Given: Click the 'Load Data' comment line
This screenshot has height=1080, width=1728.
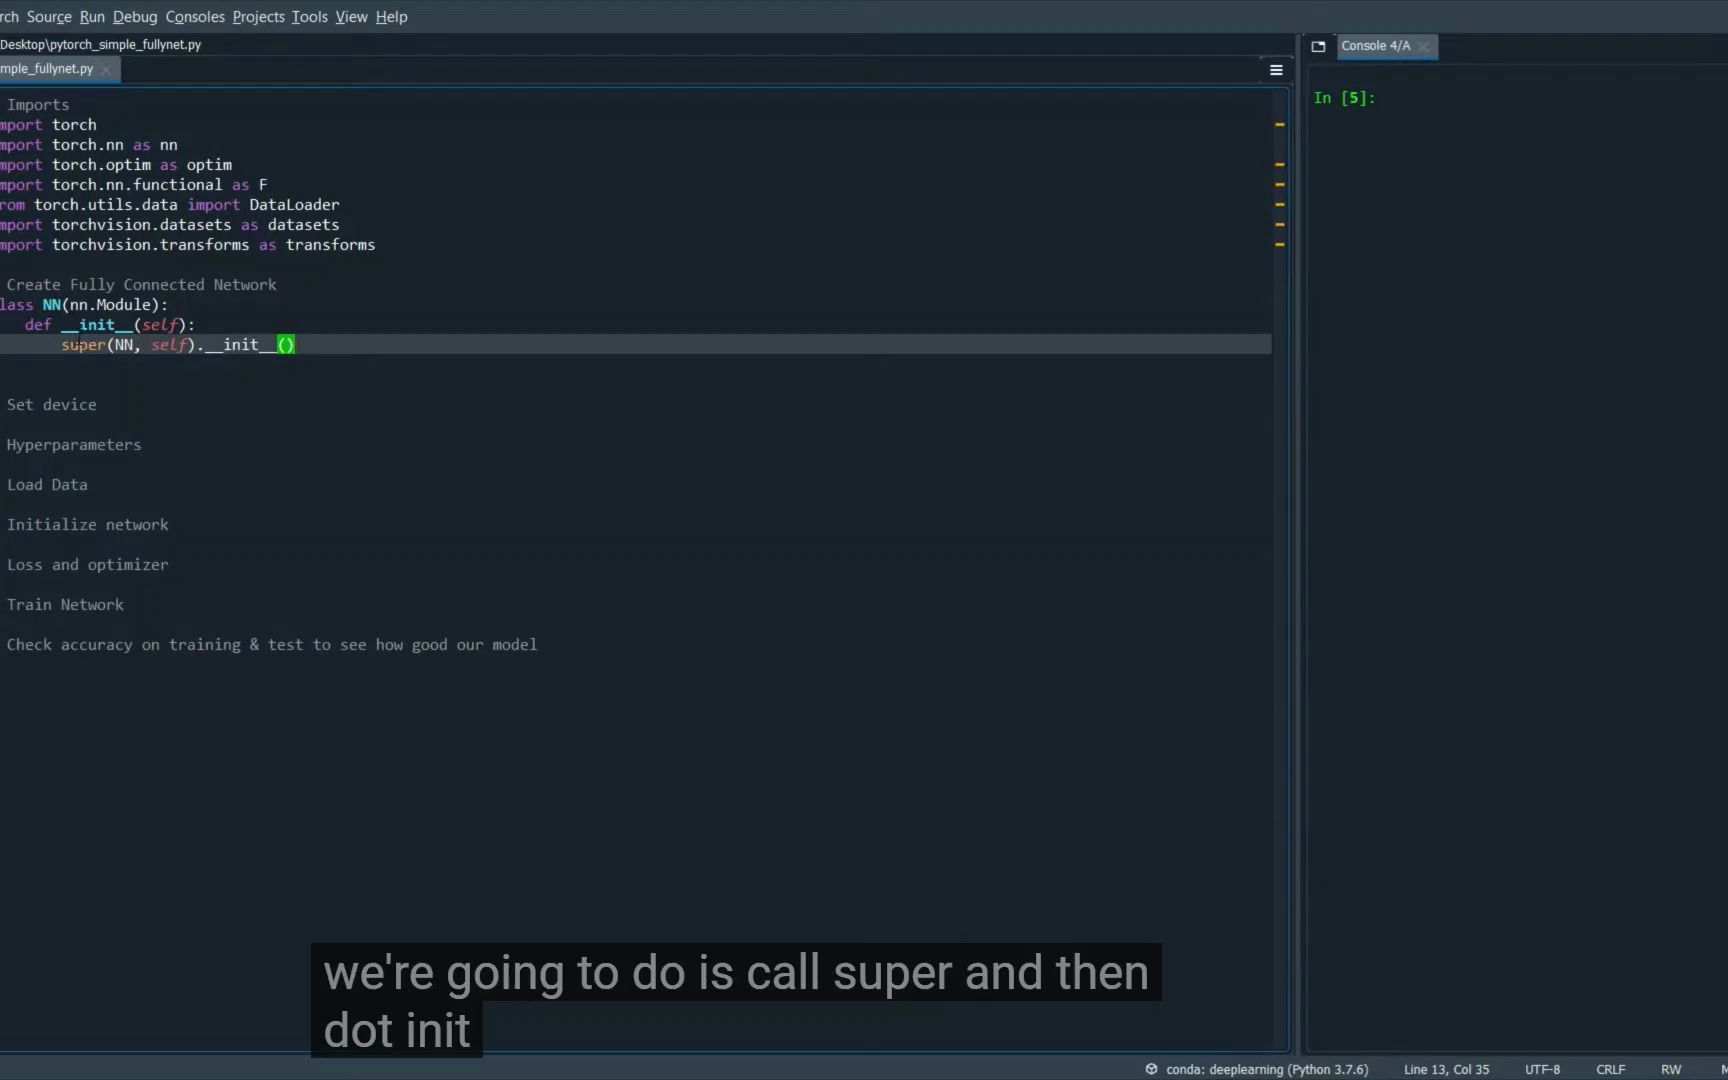Looking at the screenshot, I should (47, 485).
